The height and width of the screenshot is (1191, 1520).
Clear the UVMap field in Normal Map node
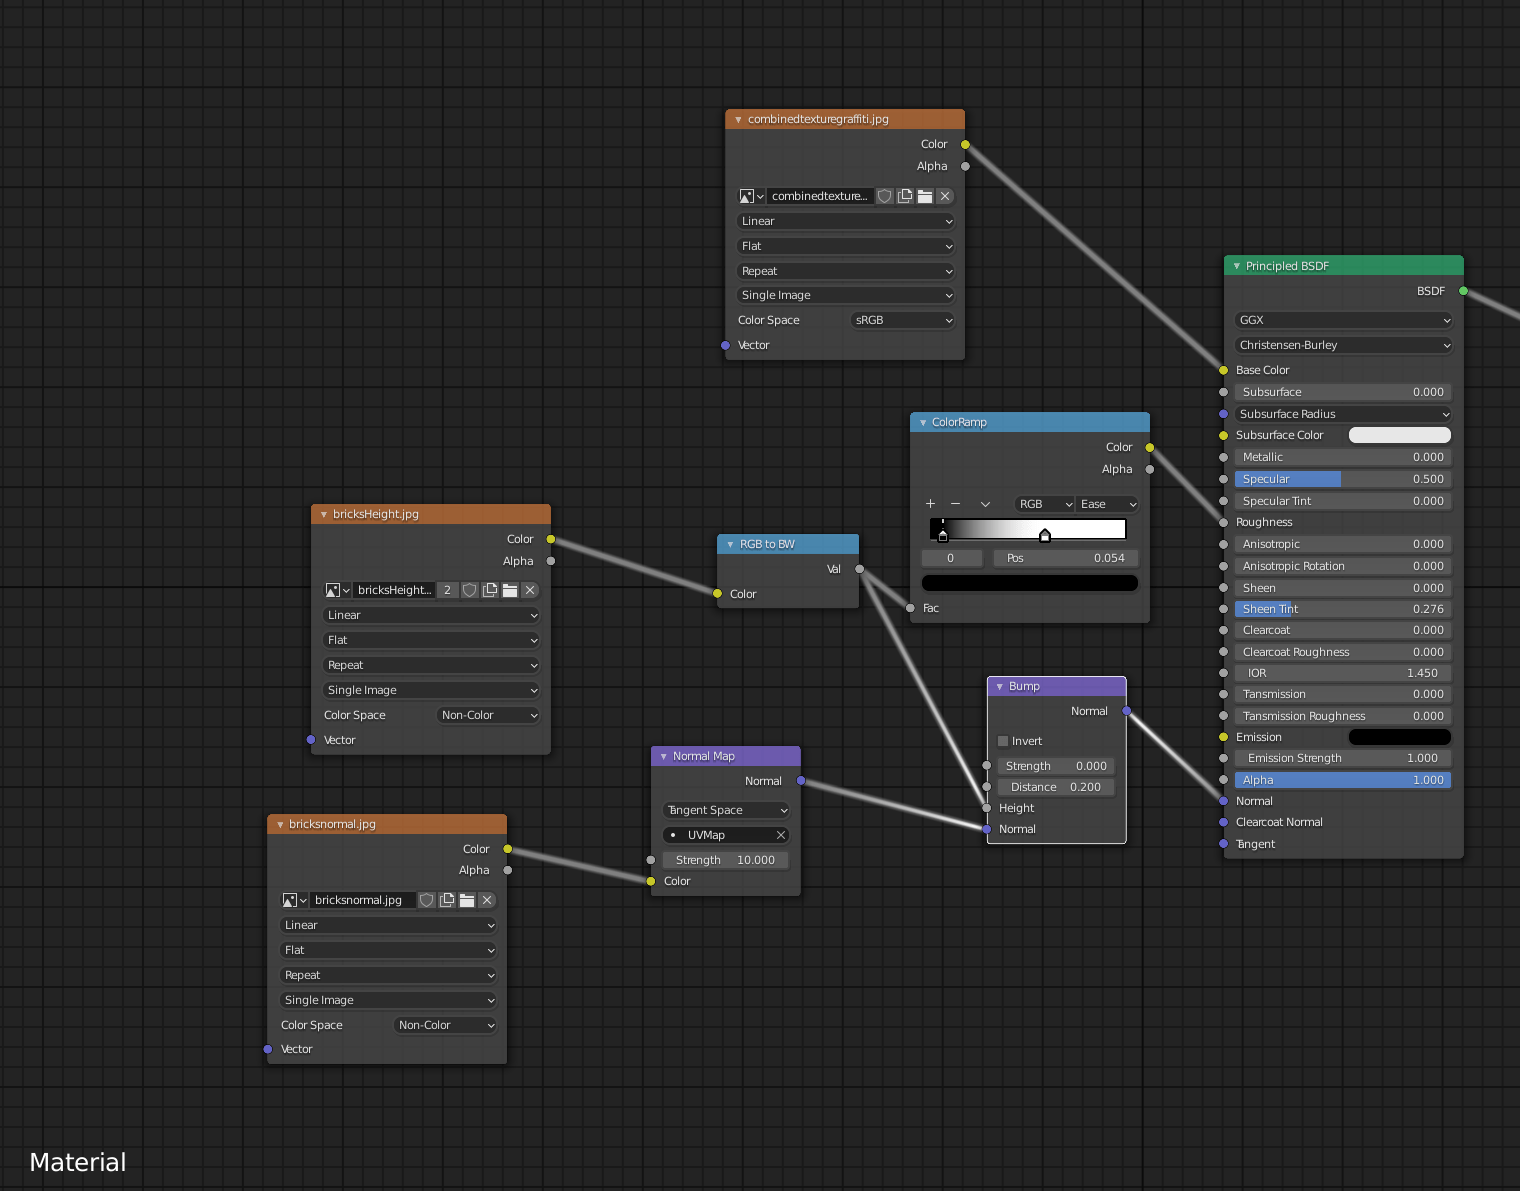pyautogui.click(x=781, y=835)
